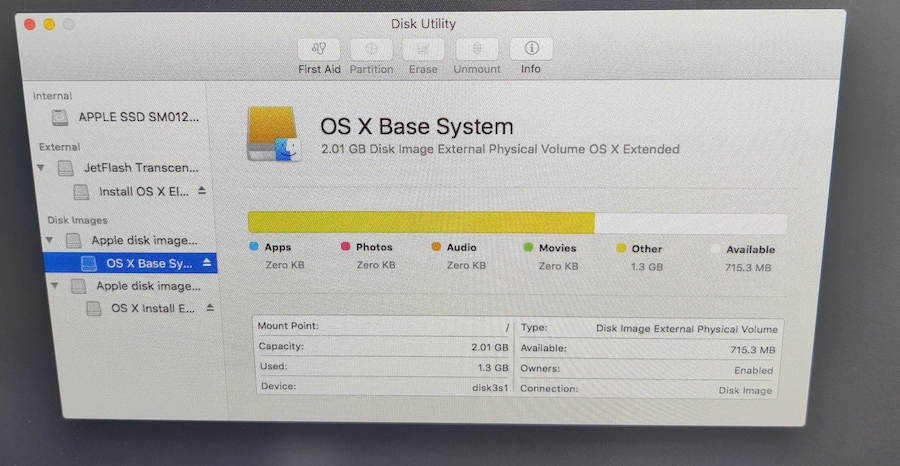Click the OS X Base System disk icon
This screenshot has width=900, height=466.
click(274, 134)
